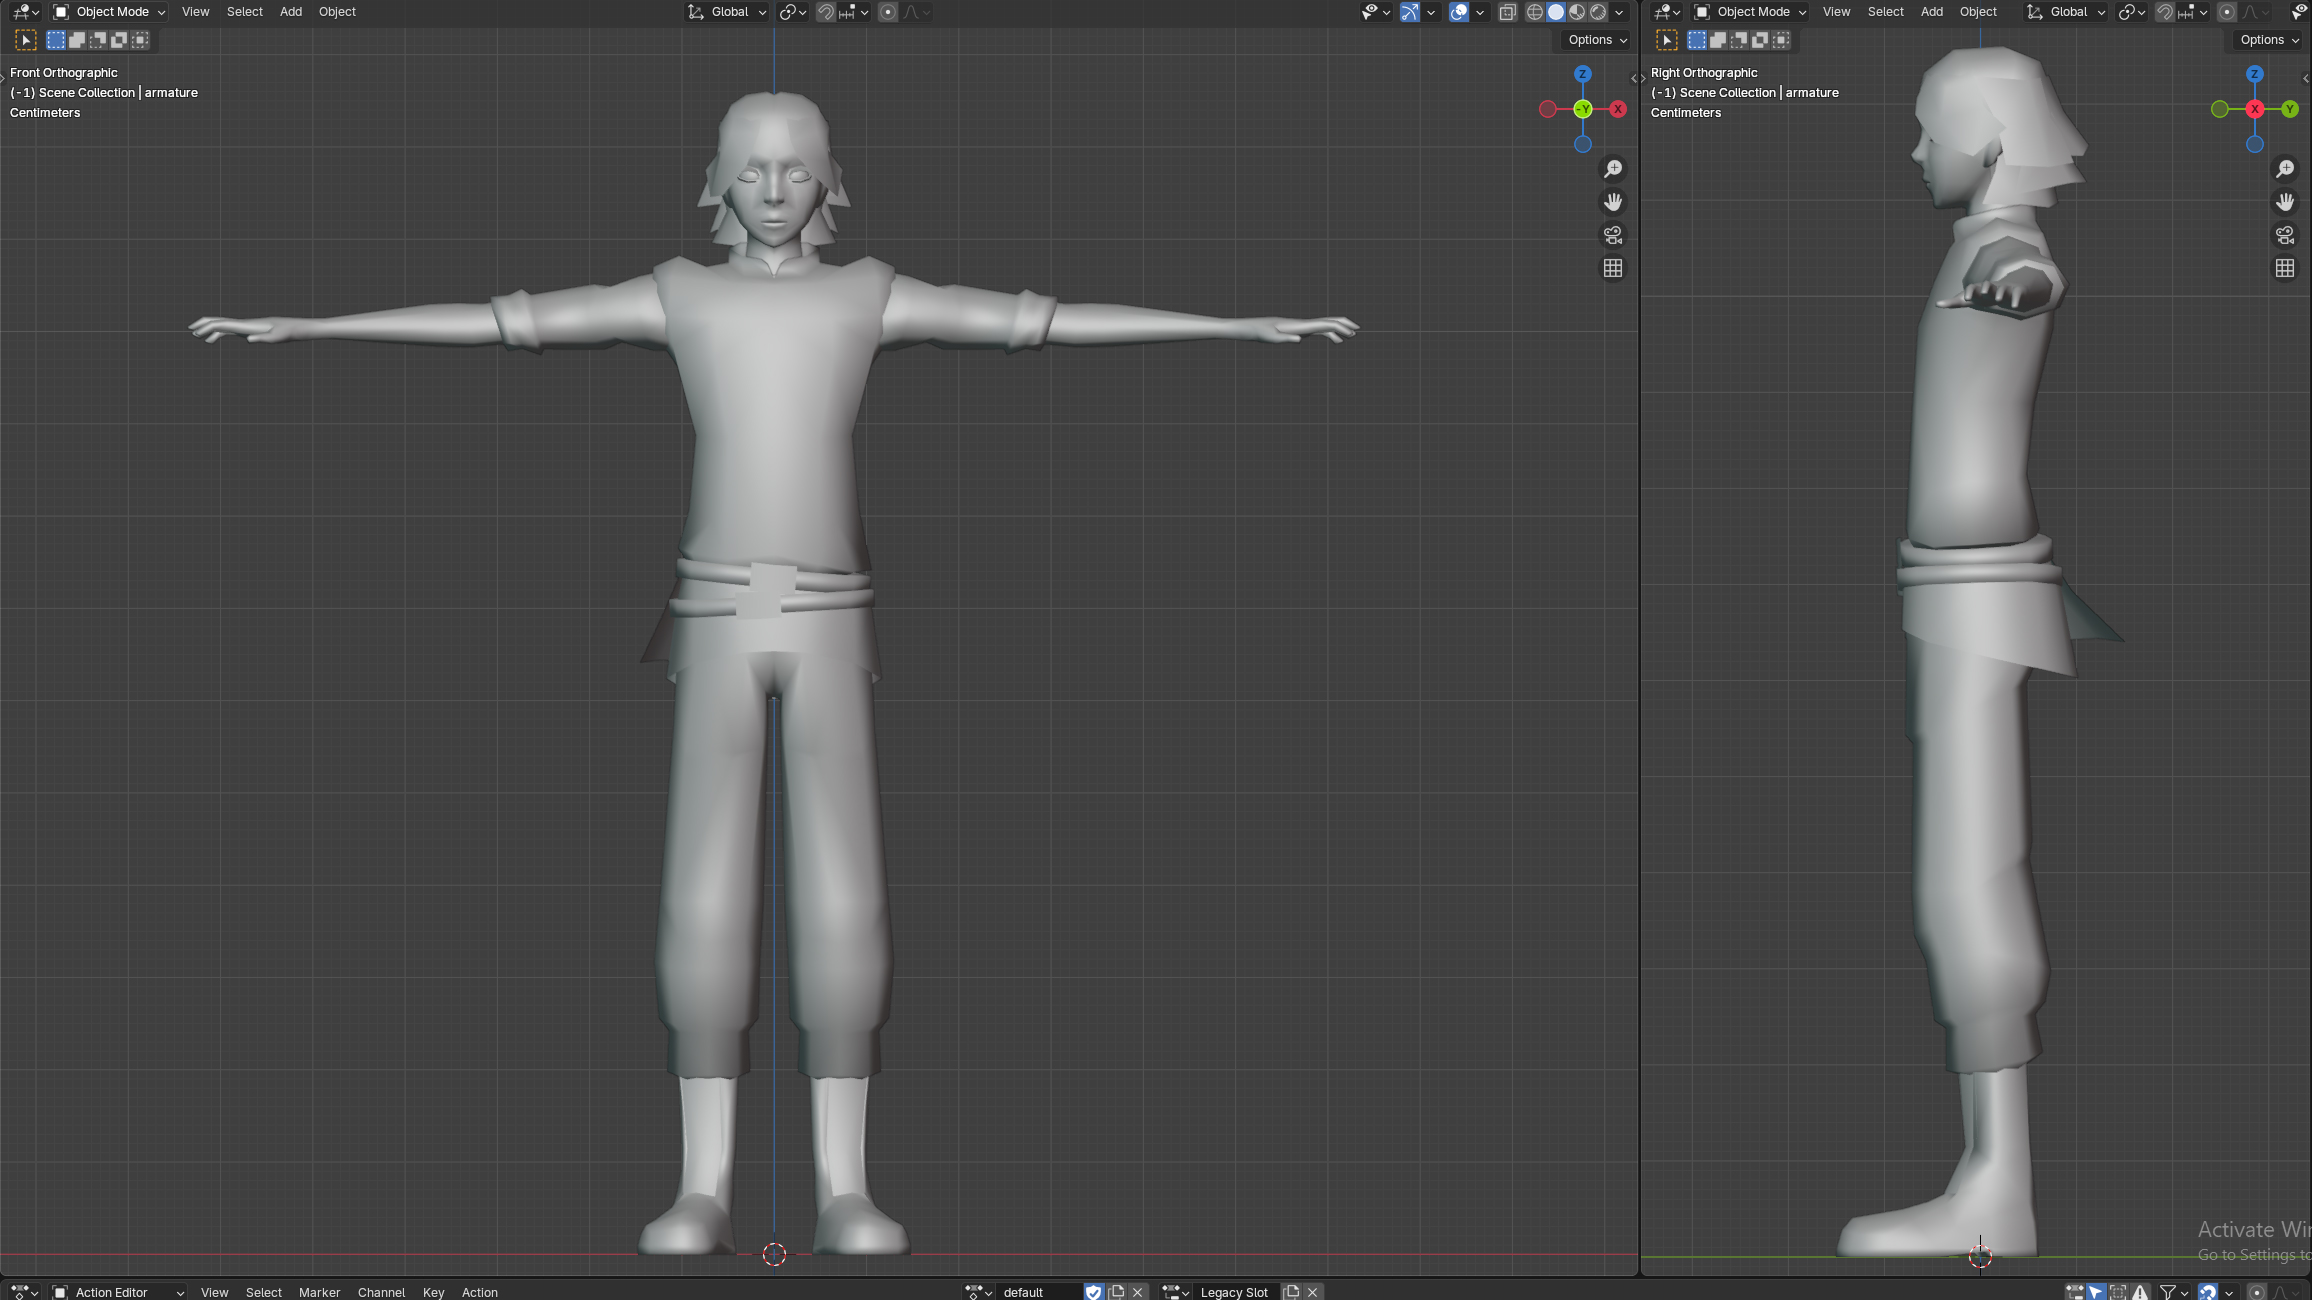
Task: Select material preview shading in Front viewport
Action: 1577,12
